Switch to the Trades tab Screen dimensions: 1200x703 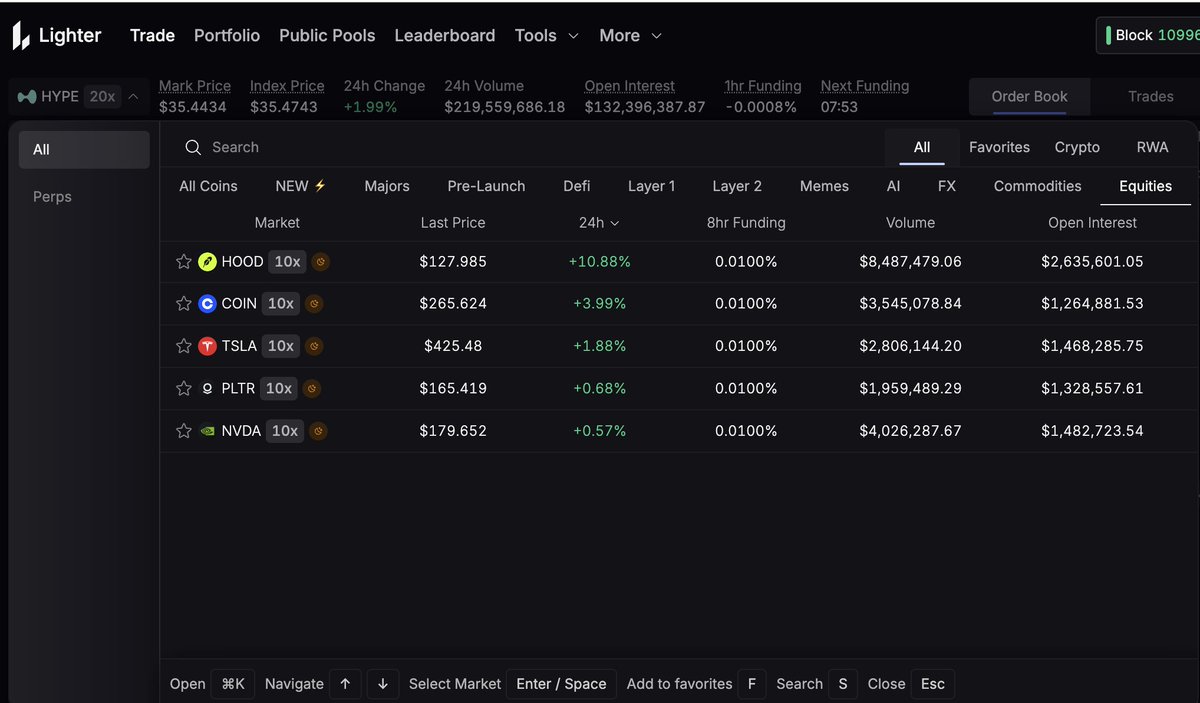point(1150,97)
